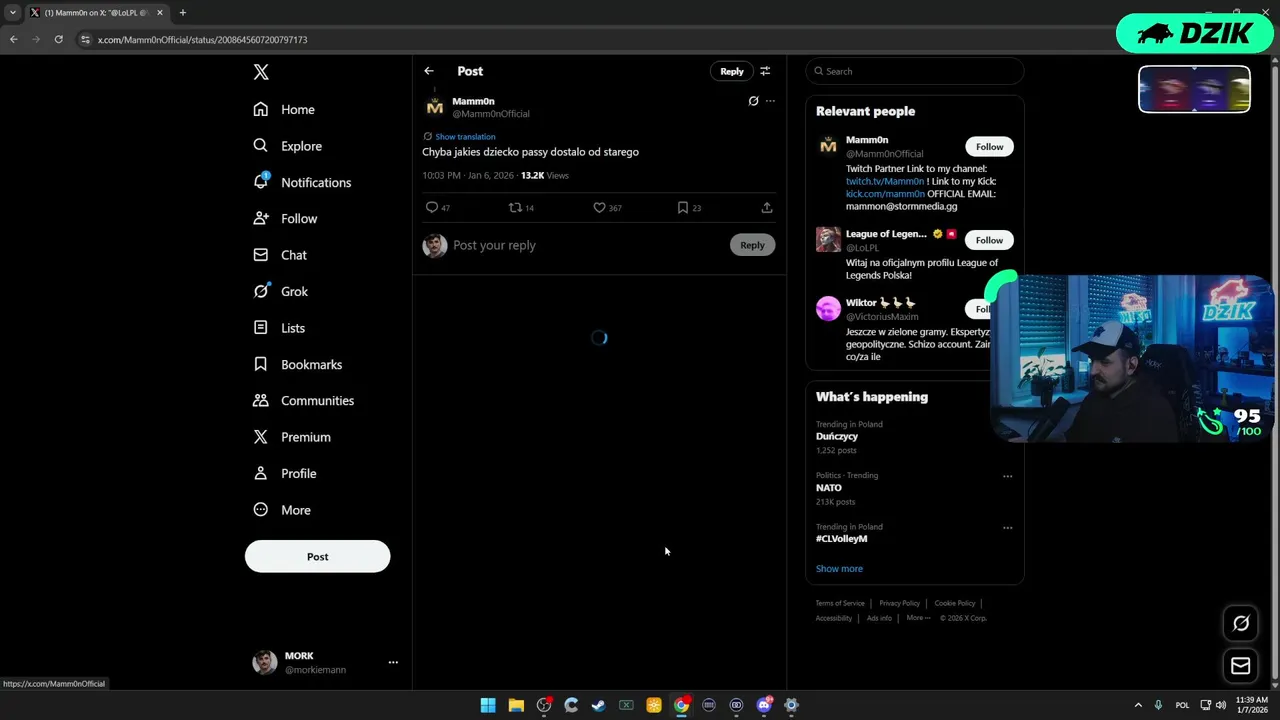The width and height of the screenshot is (1280, 720).
Task: Go back using Post header arrow
Action: click(429, 71)
